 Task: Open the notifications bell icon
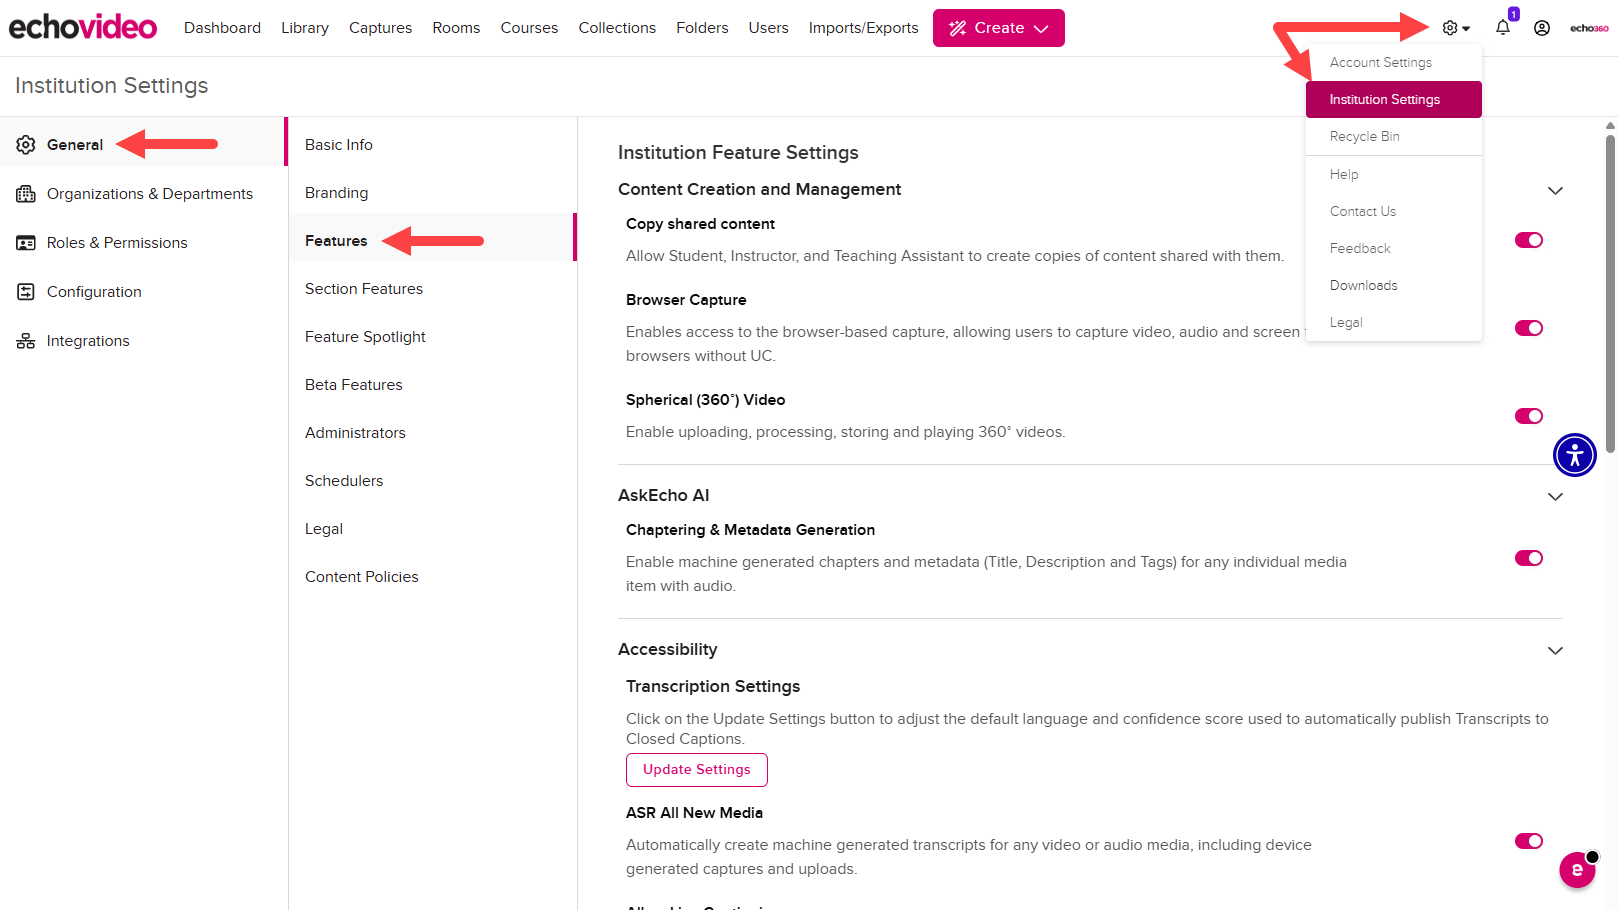coord(1501,27)
